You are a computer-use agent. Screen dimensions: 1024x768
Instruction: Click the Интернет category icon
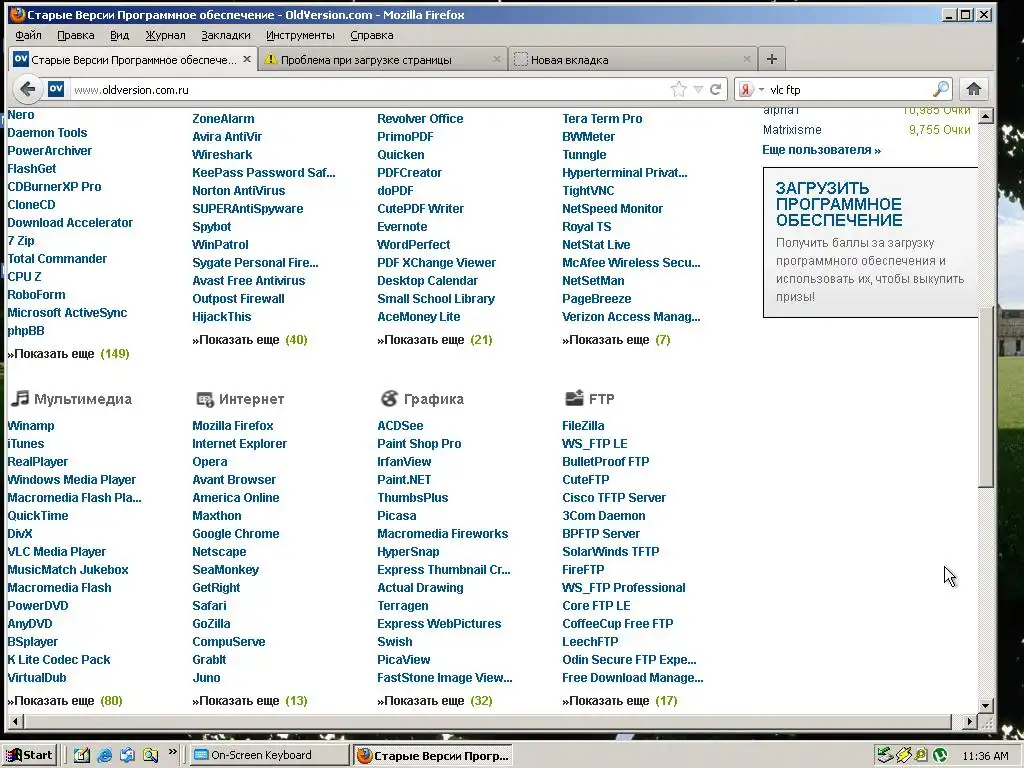(x=205, y=399)
